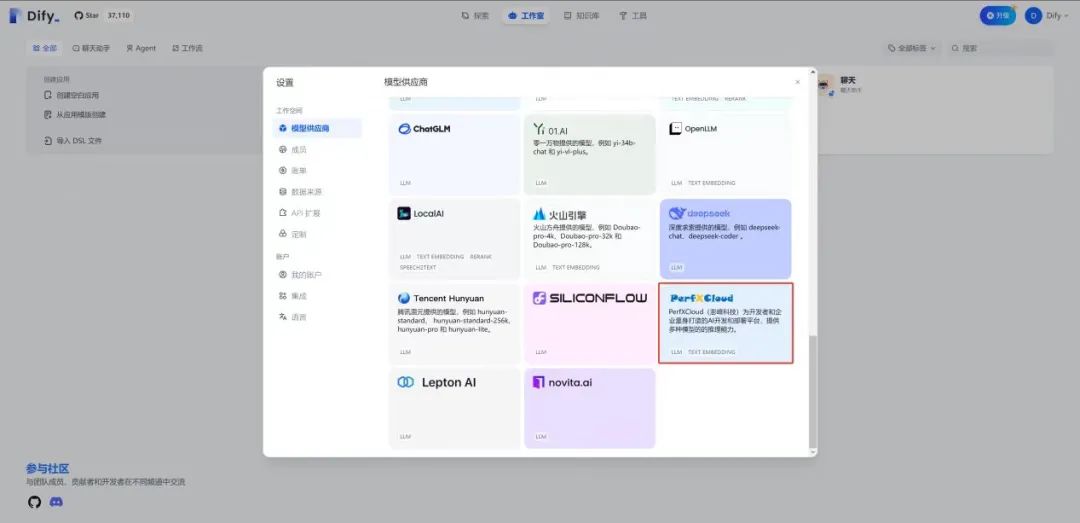The image size is (1080, 523).
Task: Filter apps by 工作流
Action: (187, 48)
